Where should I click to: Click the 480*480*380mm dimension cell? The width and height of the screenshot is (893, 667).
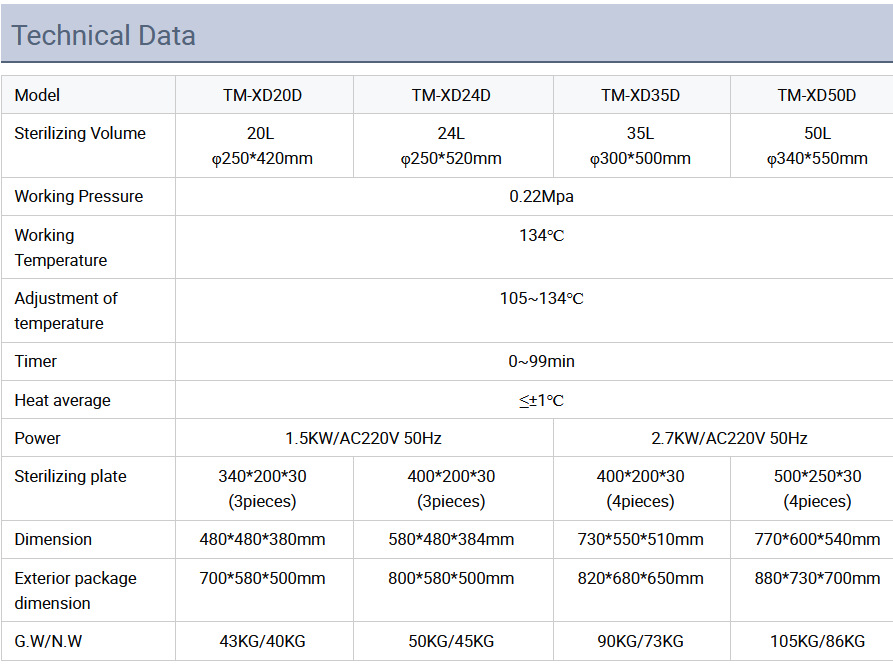point(263,539)
